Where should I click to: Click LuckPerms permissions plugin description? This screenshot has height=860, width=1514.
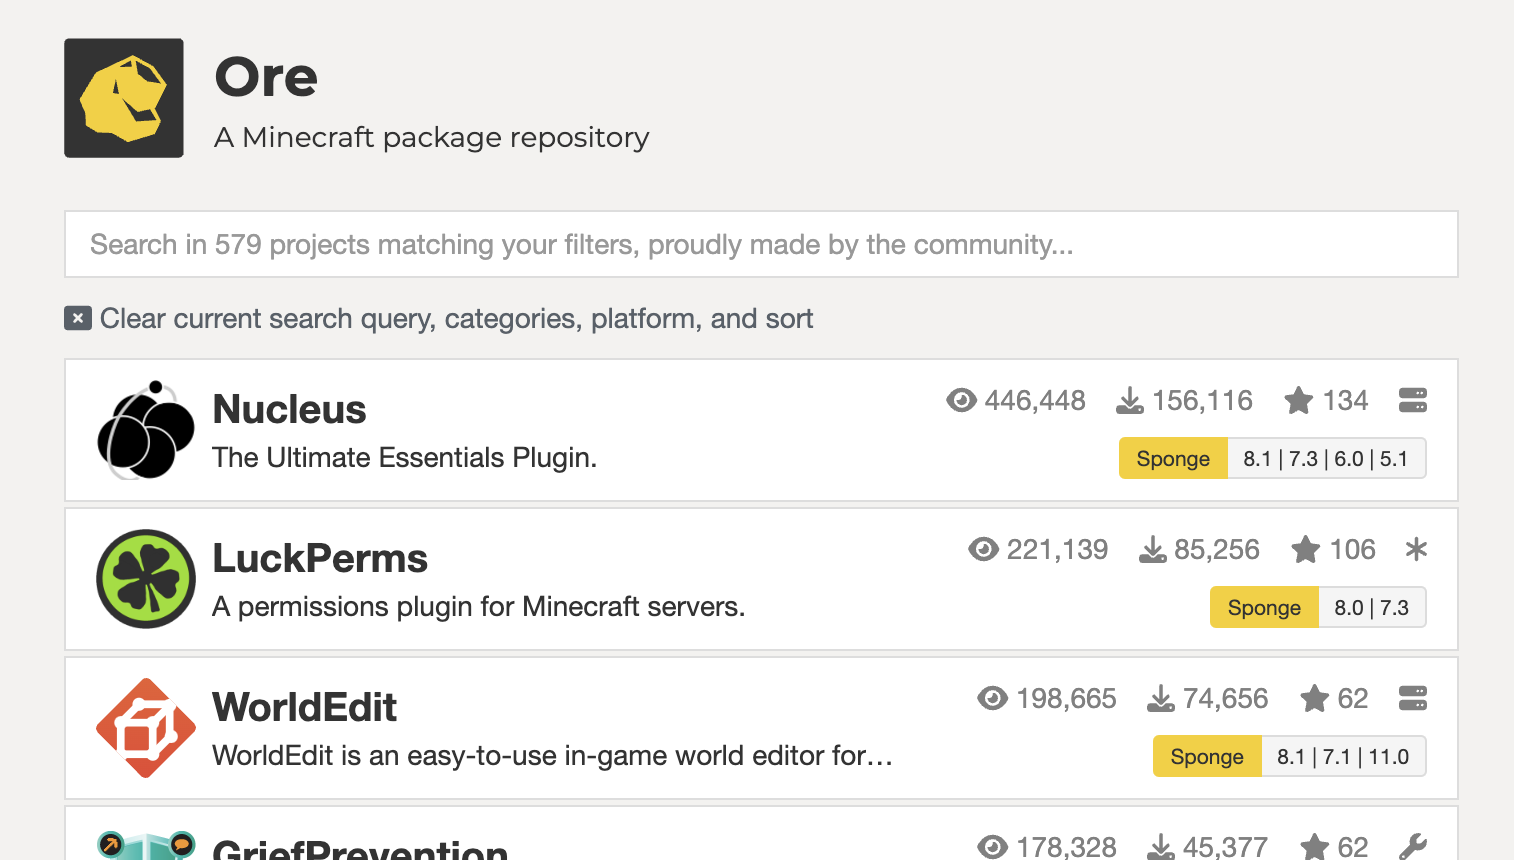pos(478,607)
